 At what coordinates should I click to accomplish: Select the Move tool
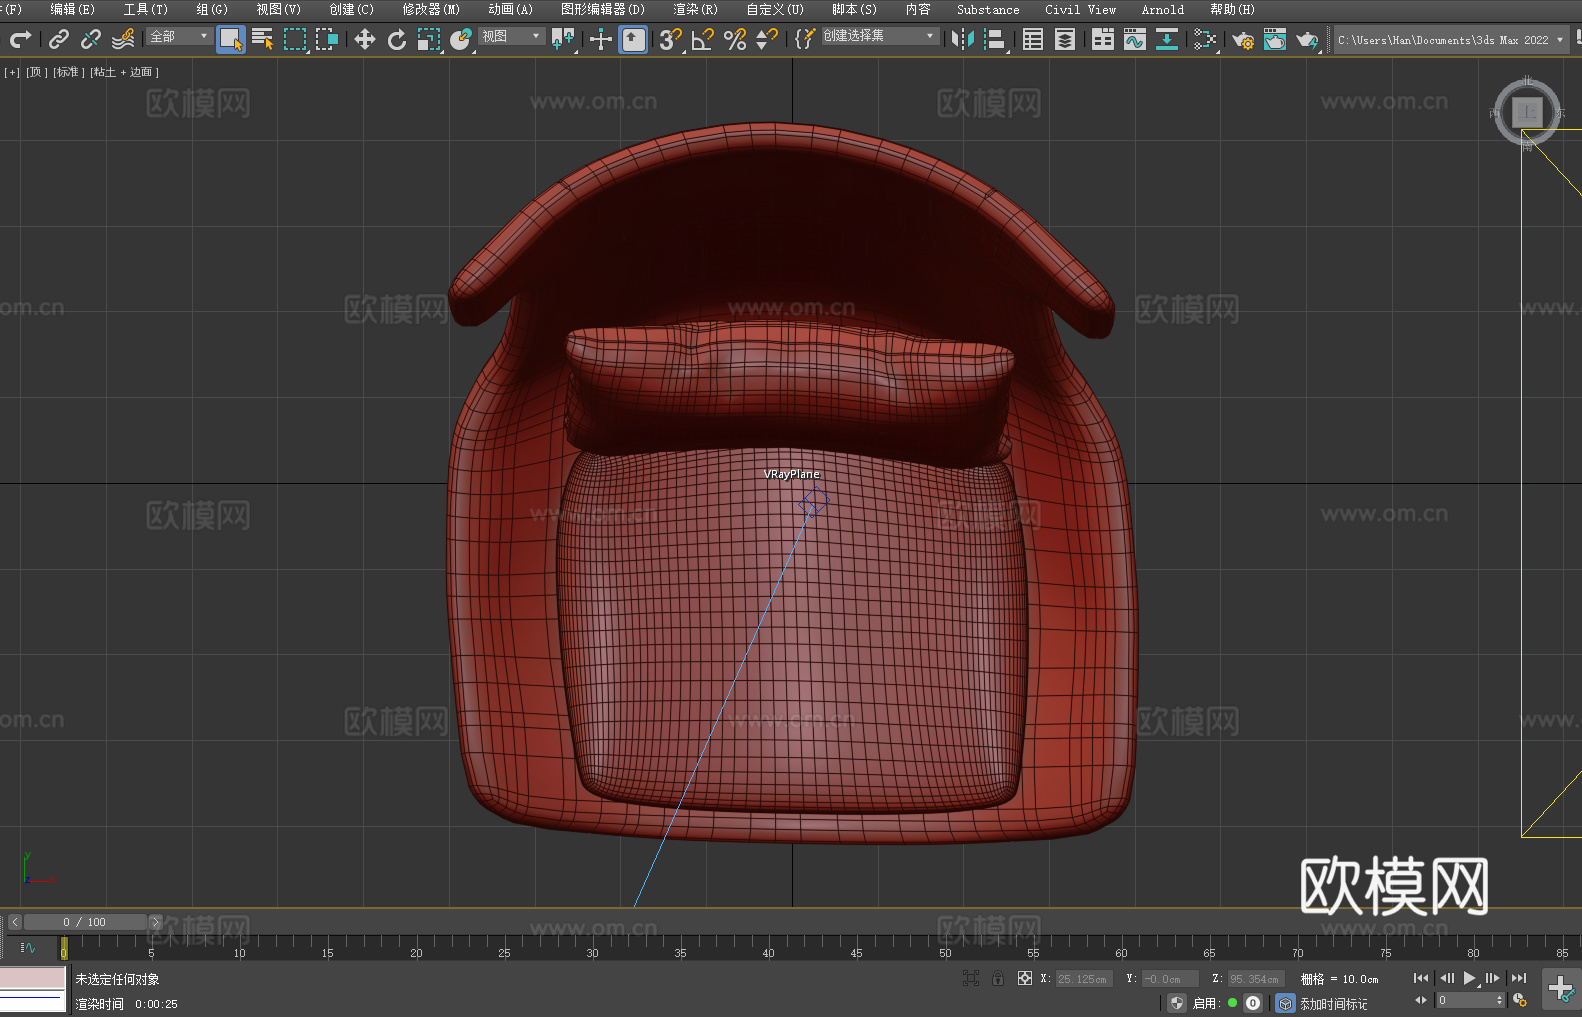[365, 39]
